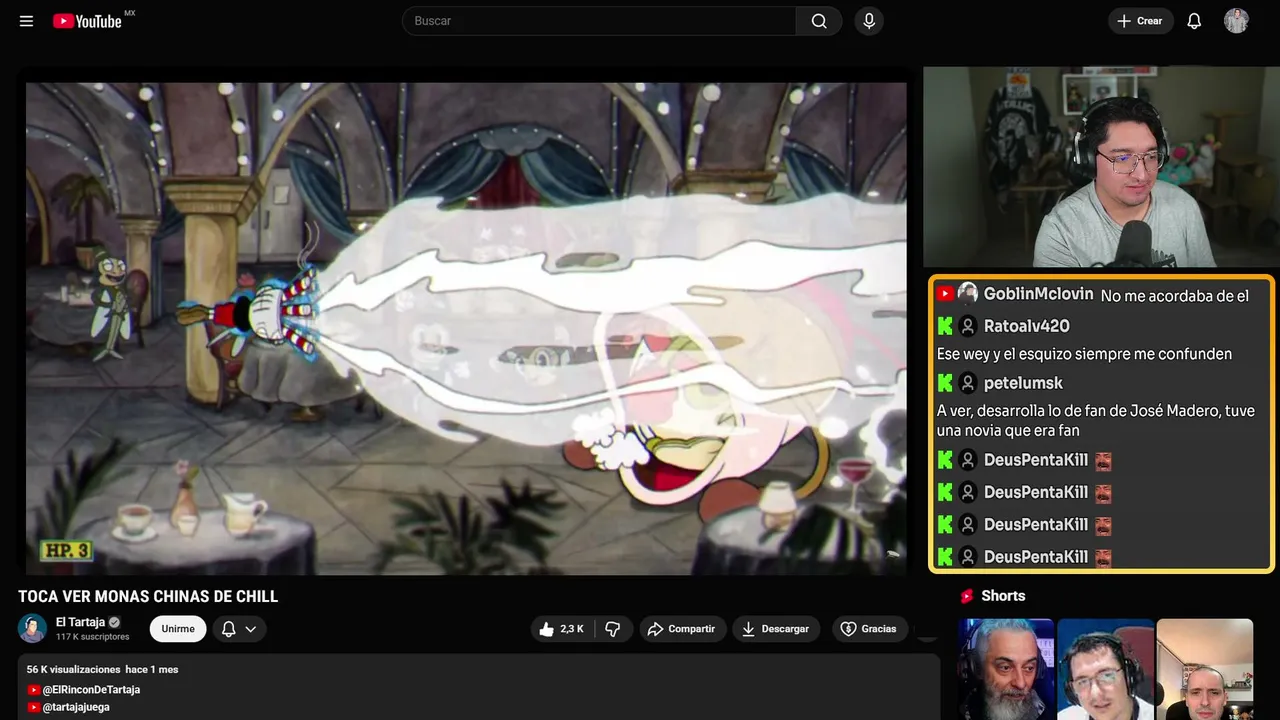Click the verified badge next to El Tartaja
This screenshot has height=720, width=1280.
(x=114, y=622)
